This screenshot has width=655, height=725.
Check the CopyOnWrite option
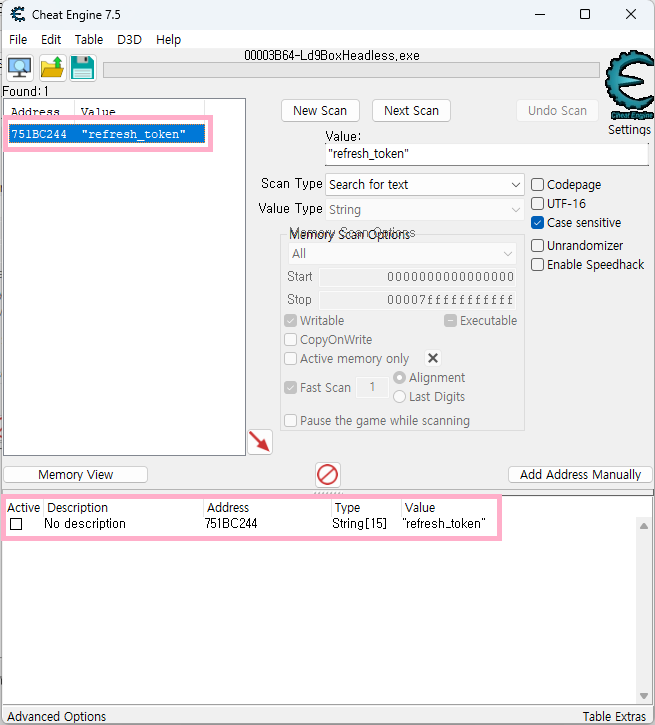[290, 339]
